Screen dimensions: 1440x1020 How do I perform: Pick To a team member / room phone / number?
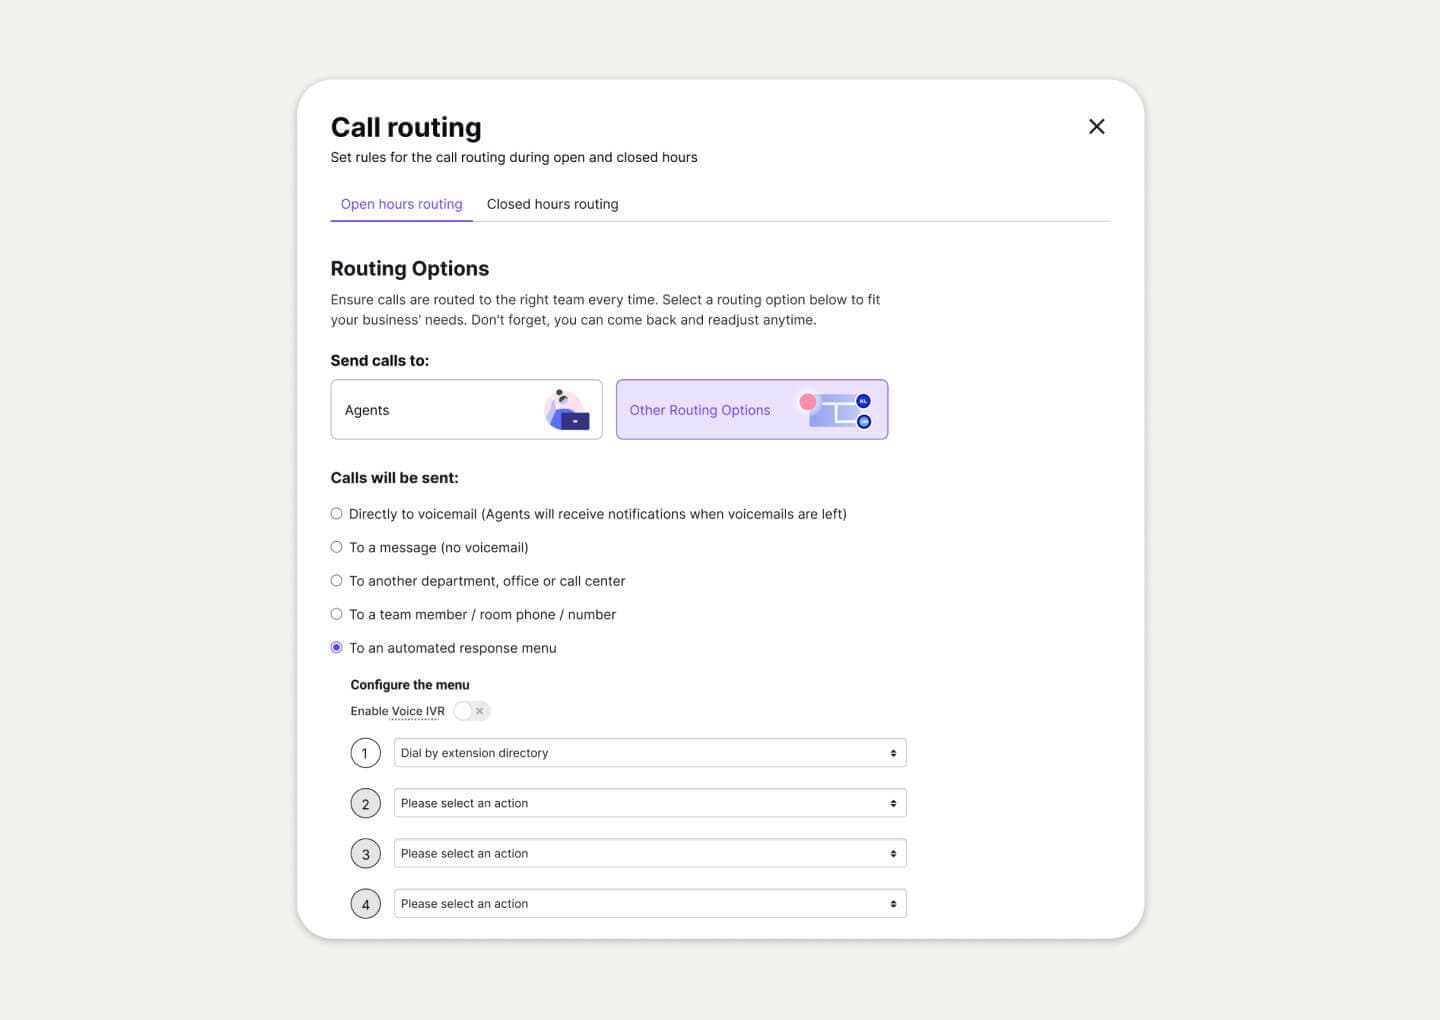336,614
